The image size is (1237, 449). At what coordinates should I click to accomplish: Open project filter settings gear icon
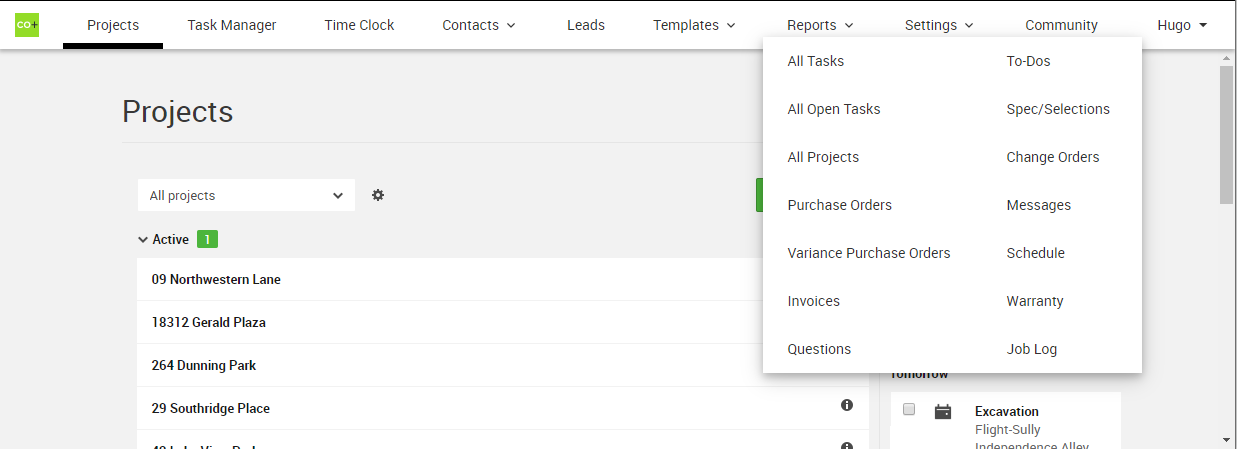click(x=378, y=196)
